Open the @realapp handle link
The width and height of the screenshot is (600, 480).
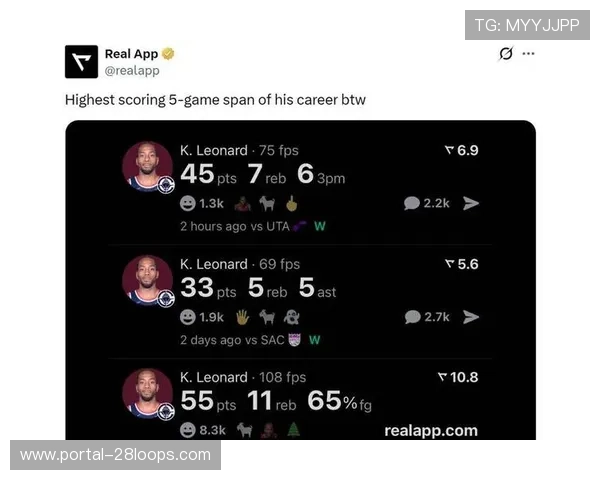click(x=132, y=70)
